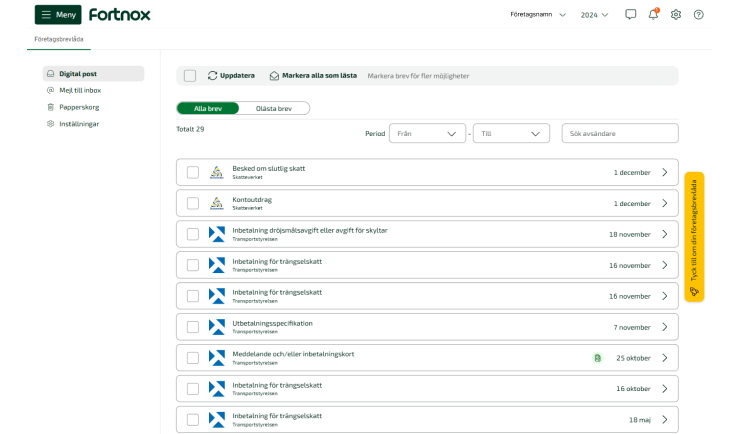
Task: Open 16 oktober letter via chevron
Action: point(664,389)
